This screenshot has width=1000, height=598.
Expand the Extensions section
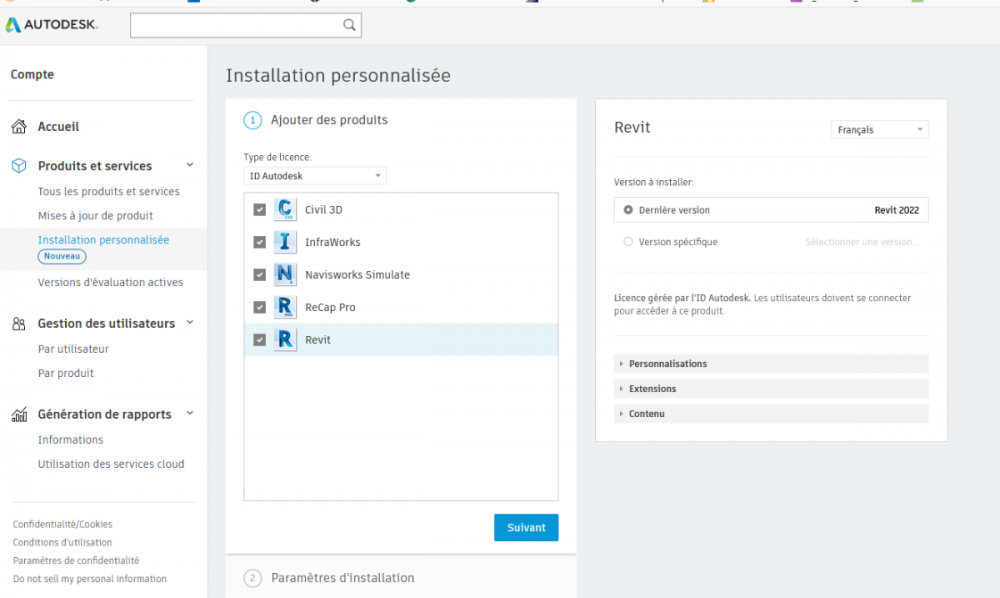click(771, 388)
